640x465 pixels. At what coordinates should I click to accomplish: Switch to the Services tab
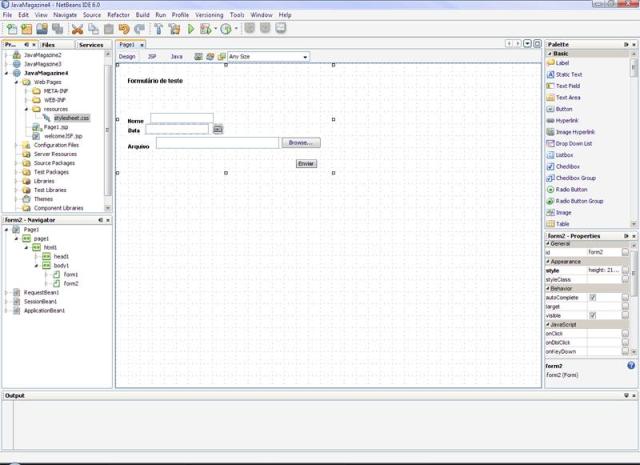click(91, 45)
